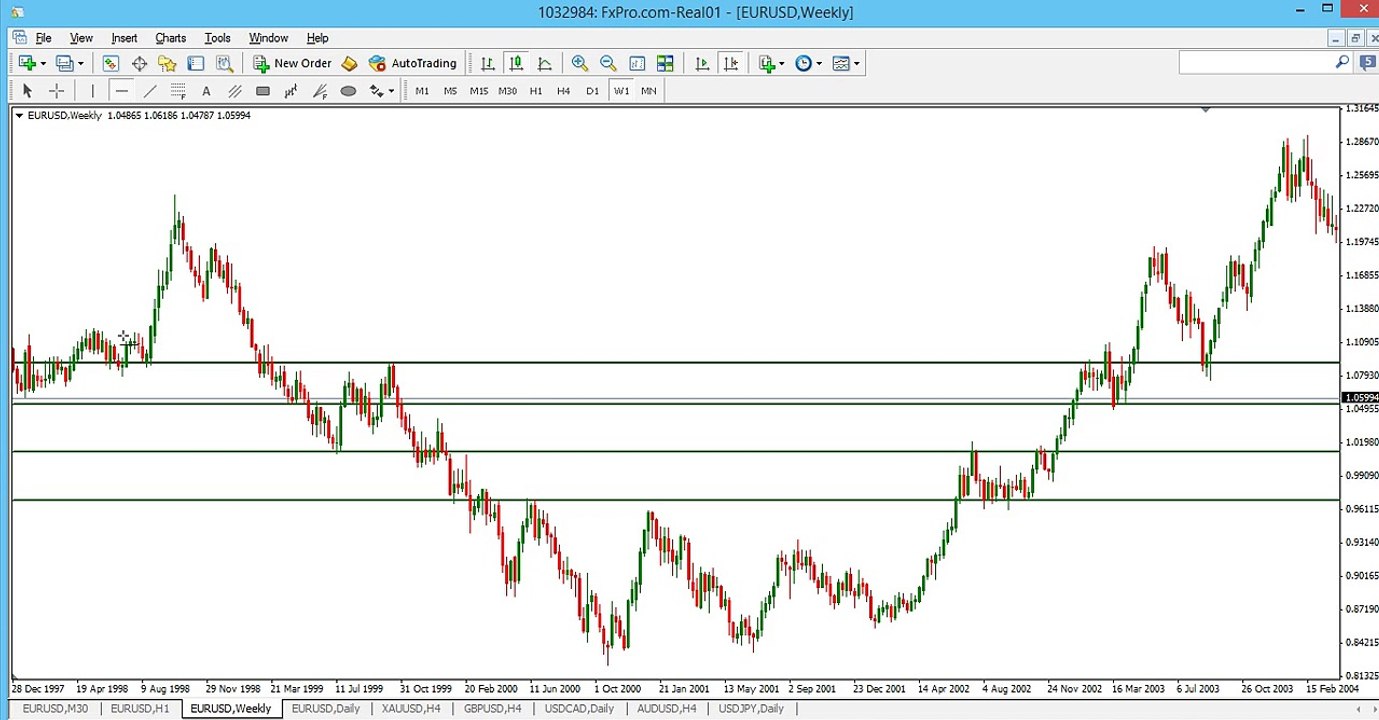Open the View menu
The width and height of the screenshot is (1379, 720).
click(x=81, y=38)
